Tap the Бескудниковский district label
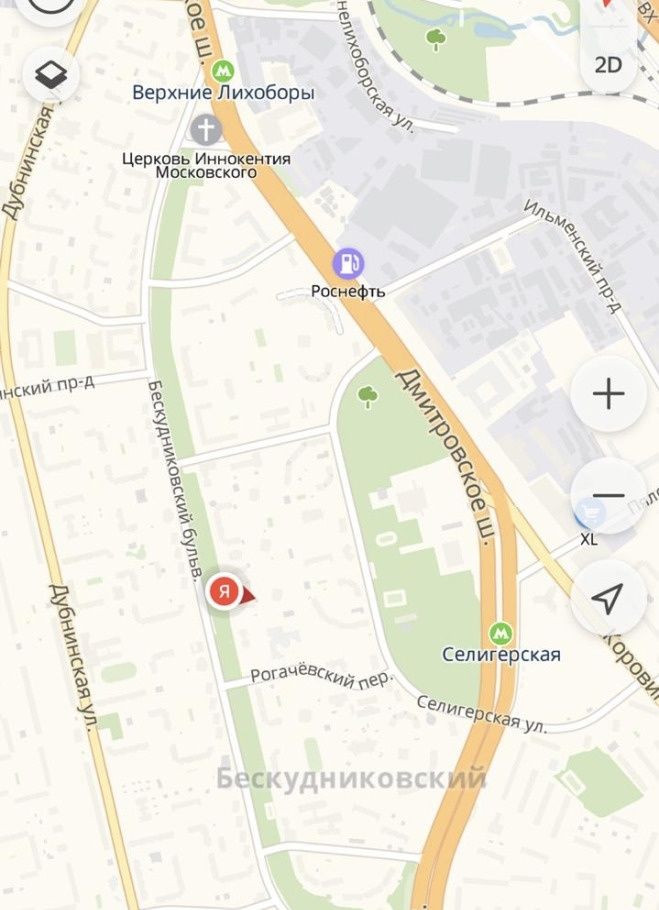 (x=352, y=778)
